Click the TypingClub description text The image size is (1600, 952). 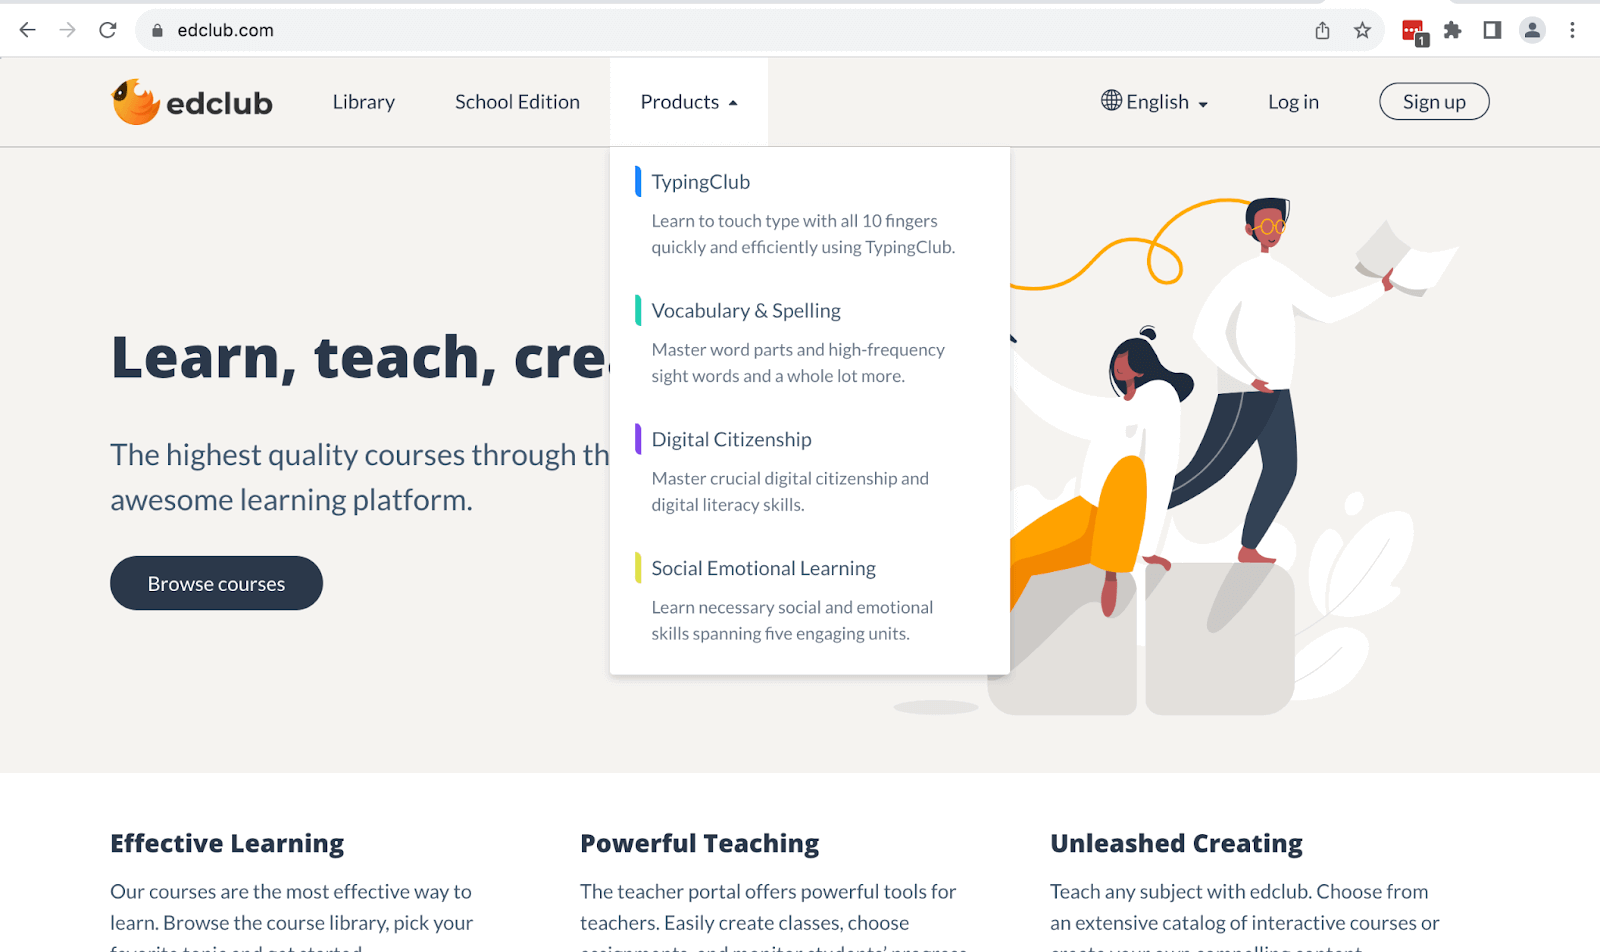(803, 234)
